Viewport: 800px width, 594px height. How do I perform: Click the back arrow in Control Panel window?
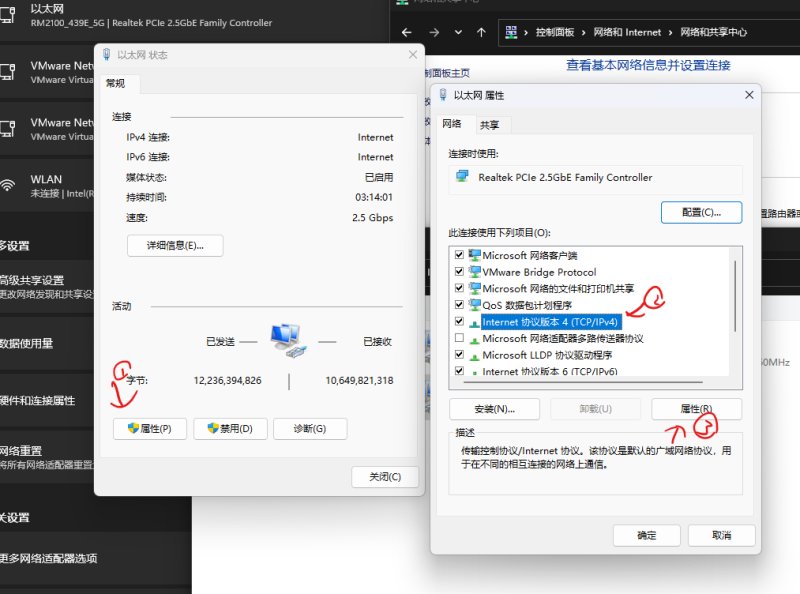[407, 32]
